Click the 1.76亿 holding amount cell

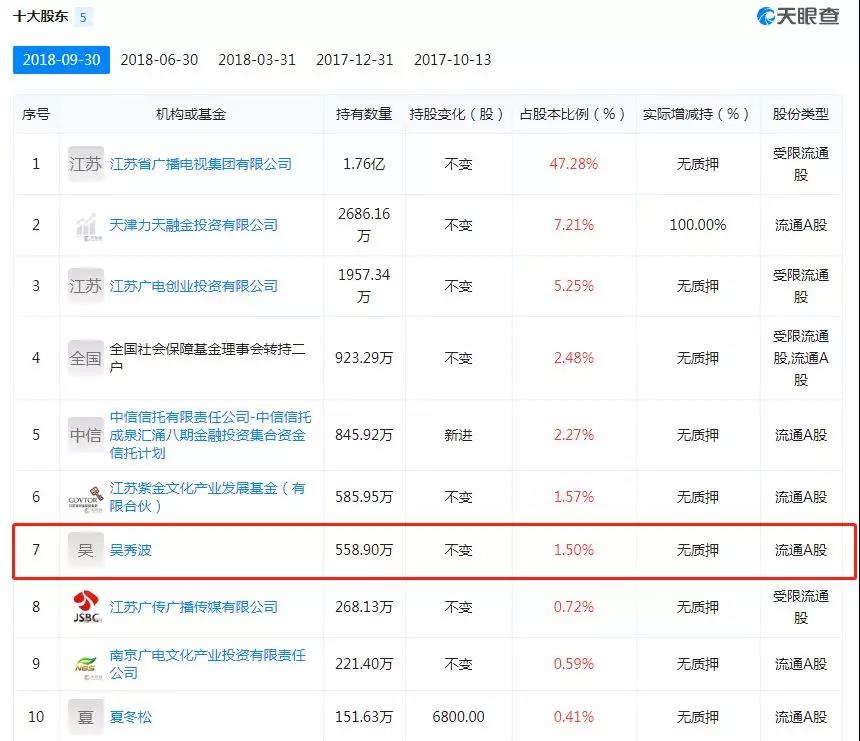(364, 164)
